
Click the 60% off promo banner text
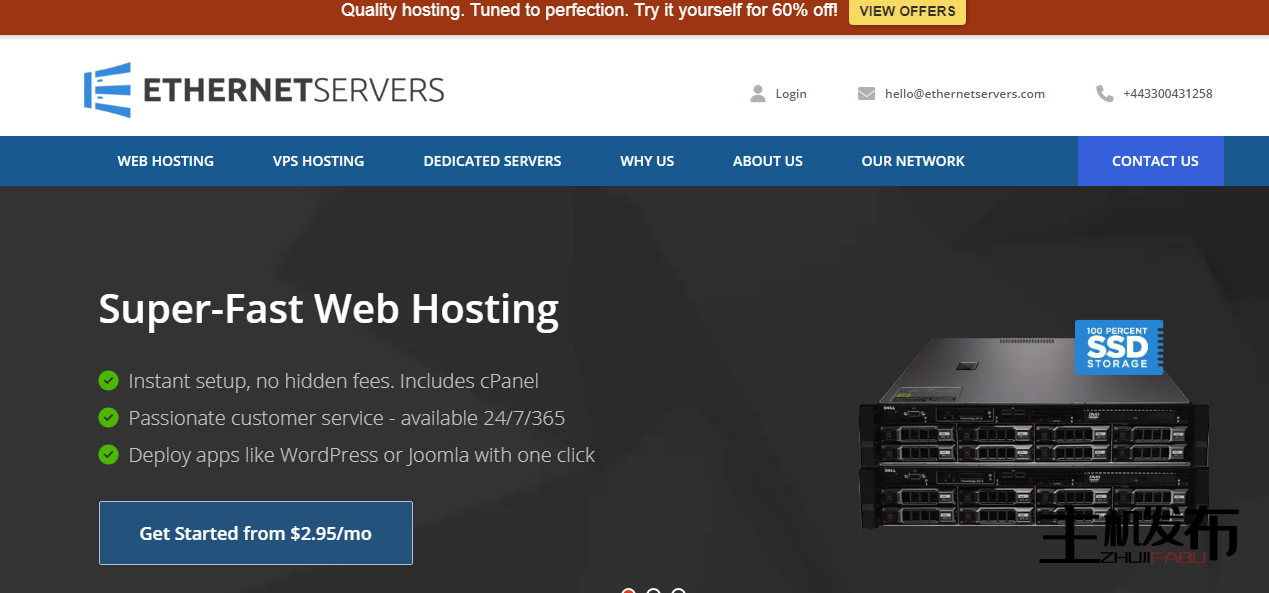[x=589, y=11]
